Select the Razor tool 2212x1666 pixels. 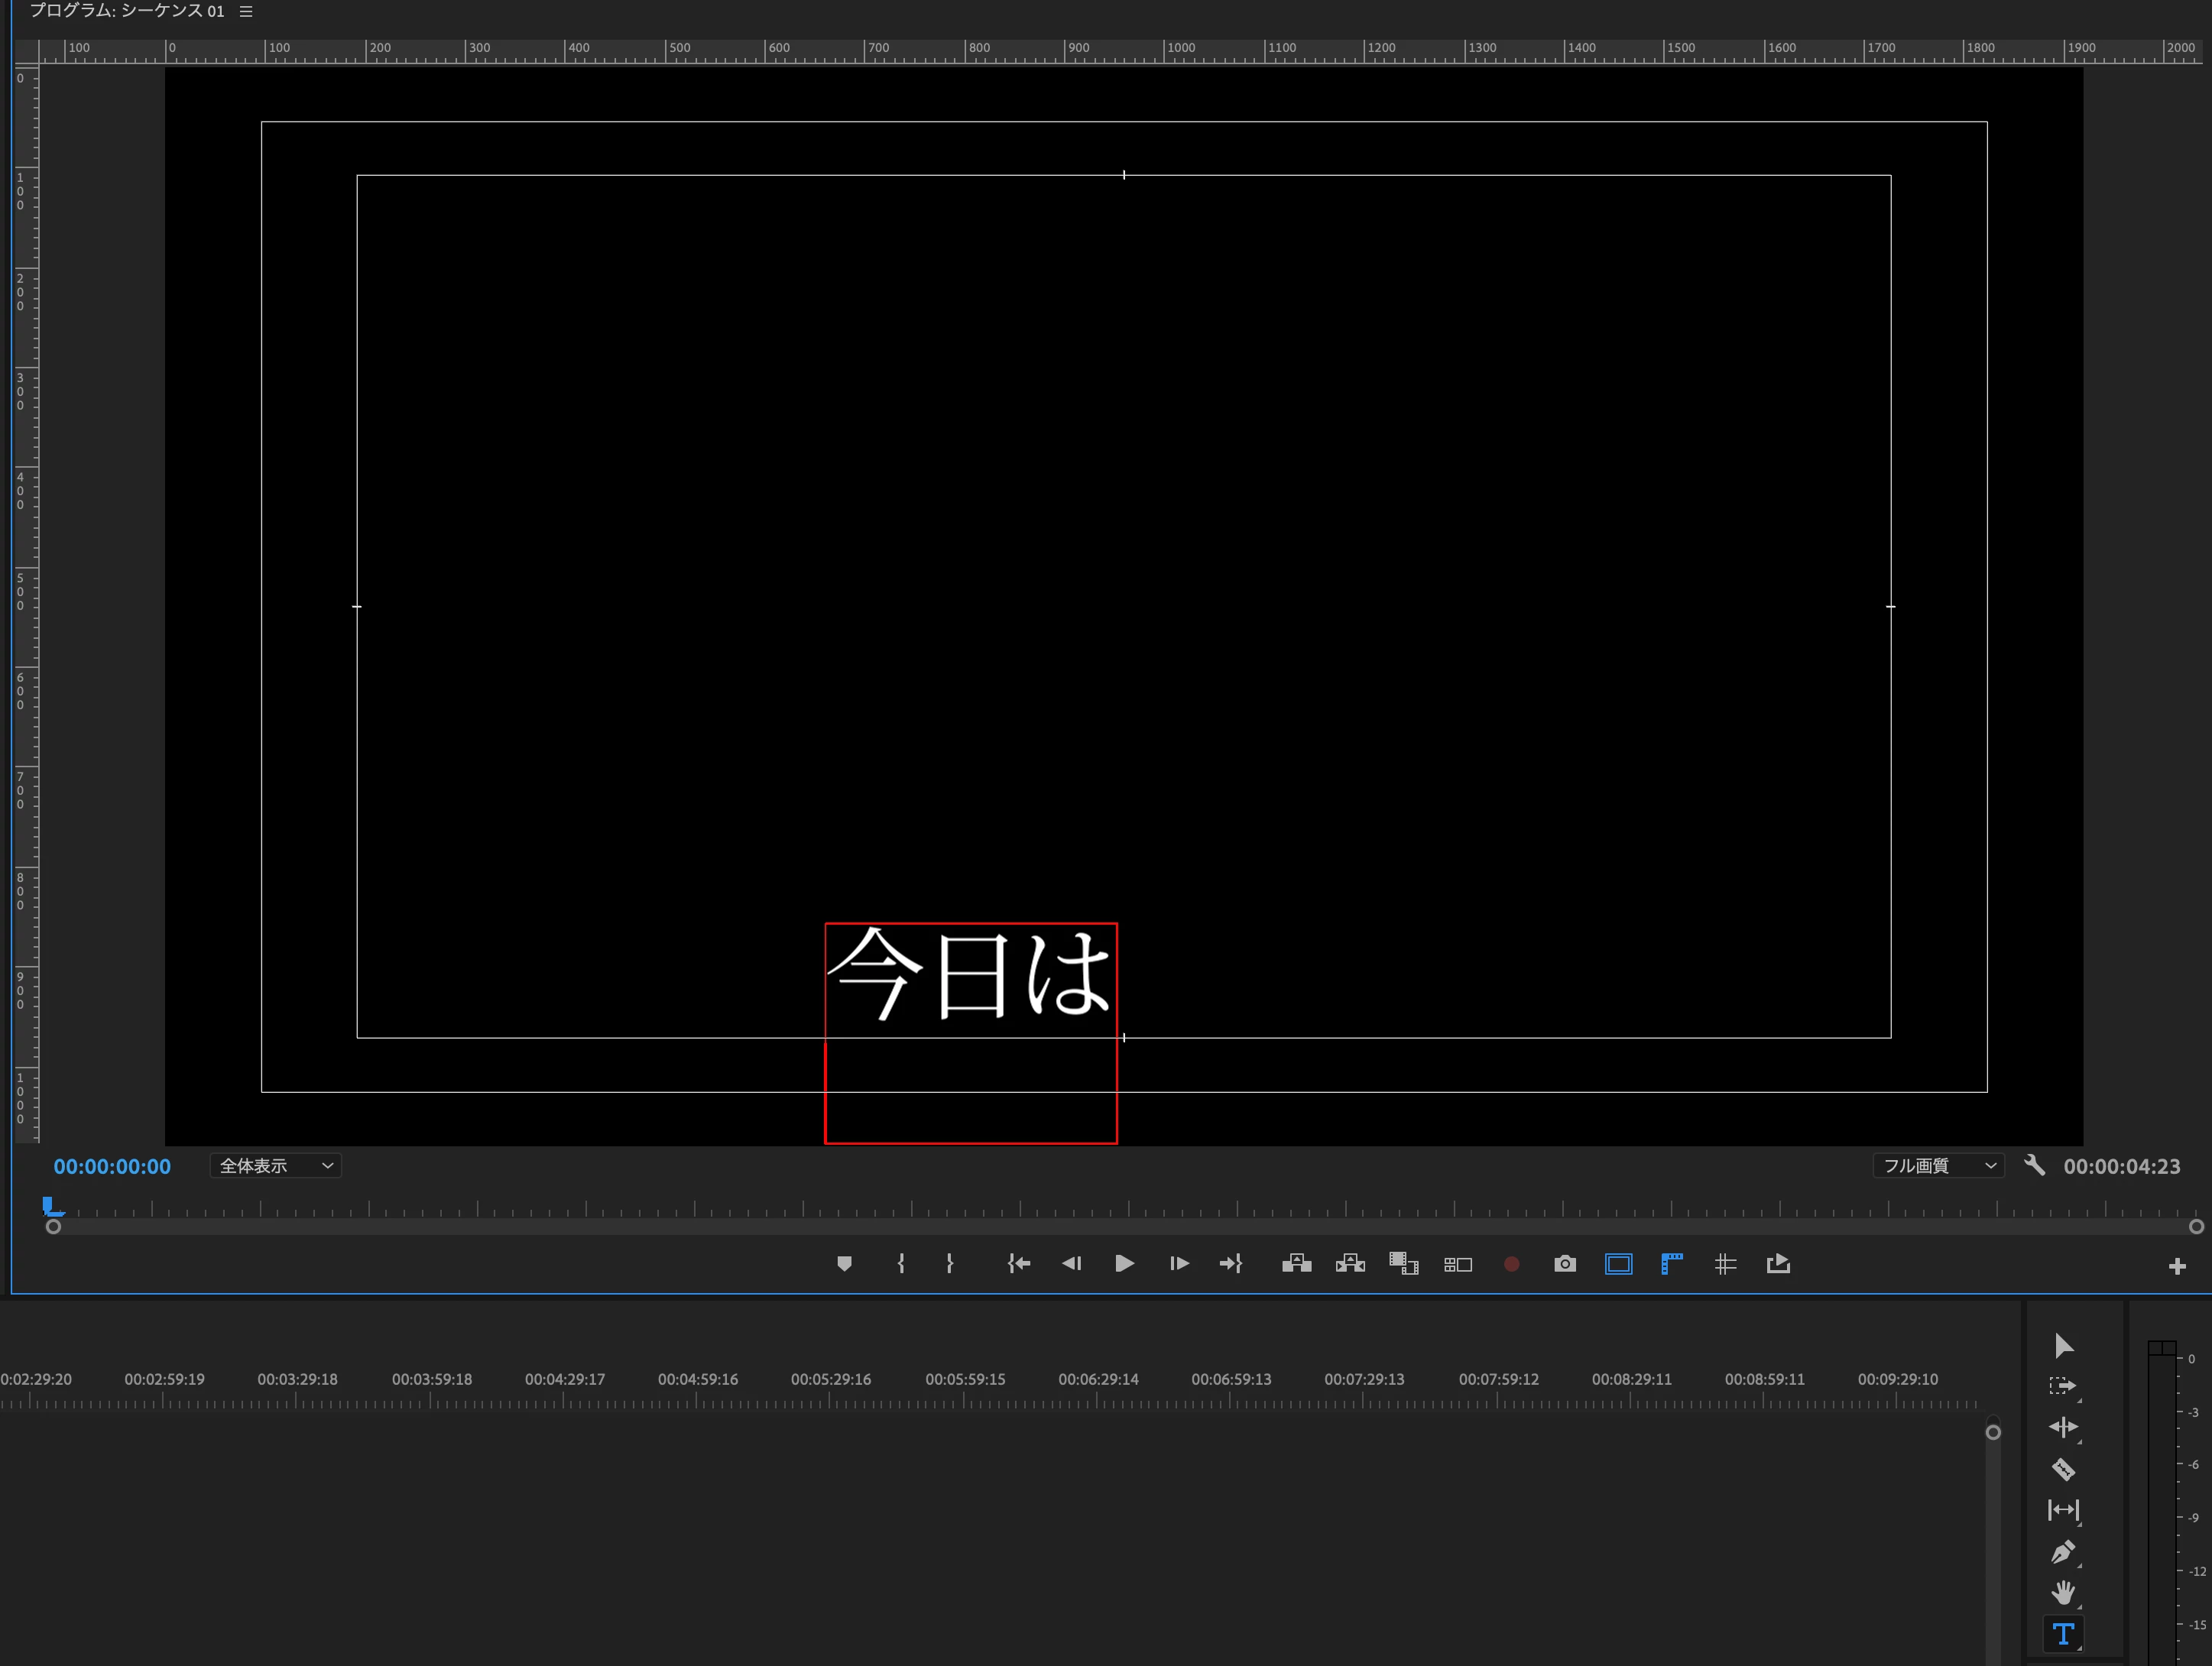pos(2062,1469)
